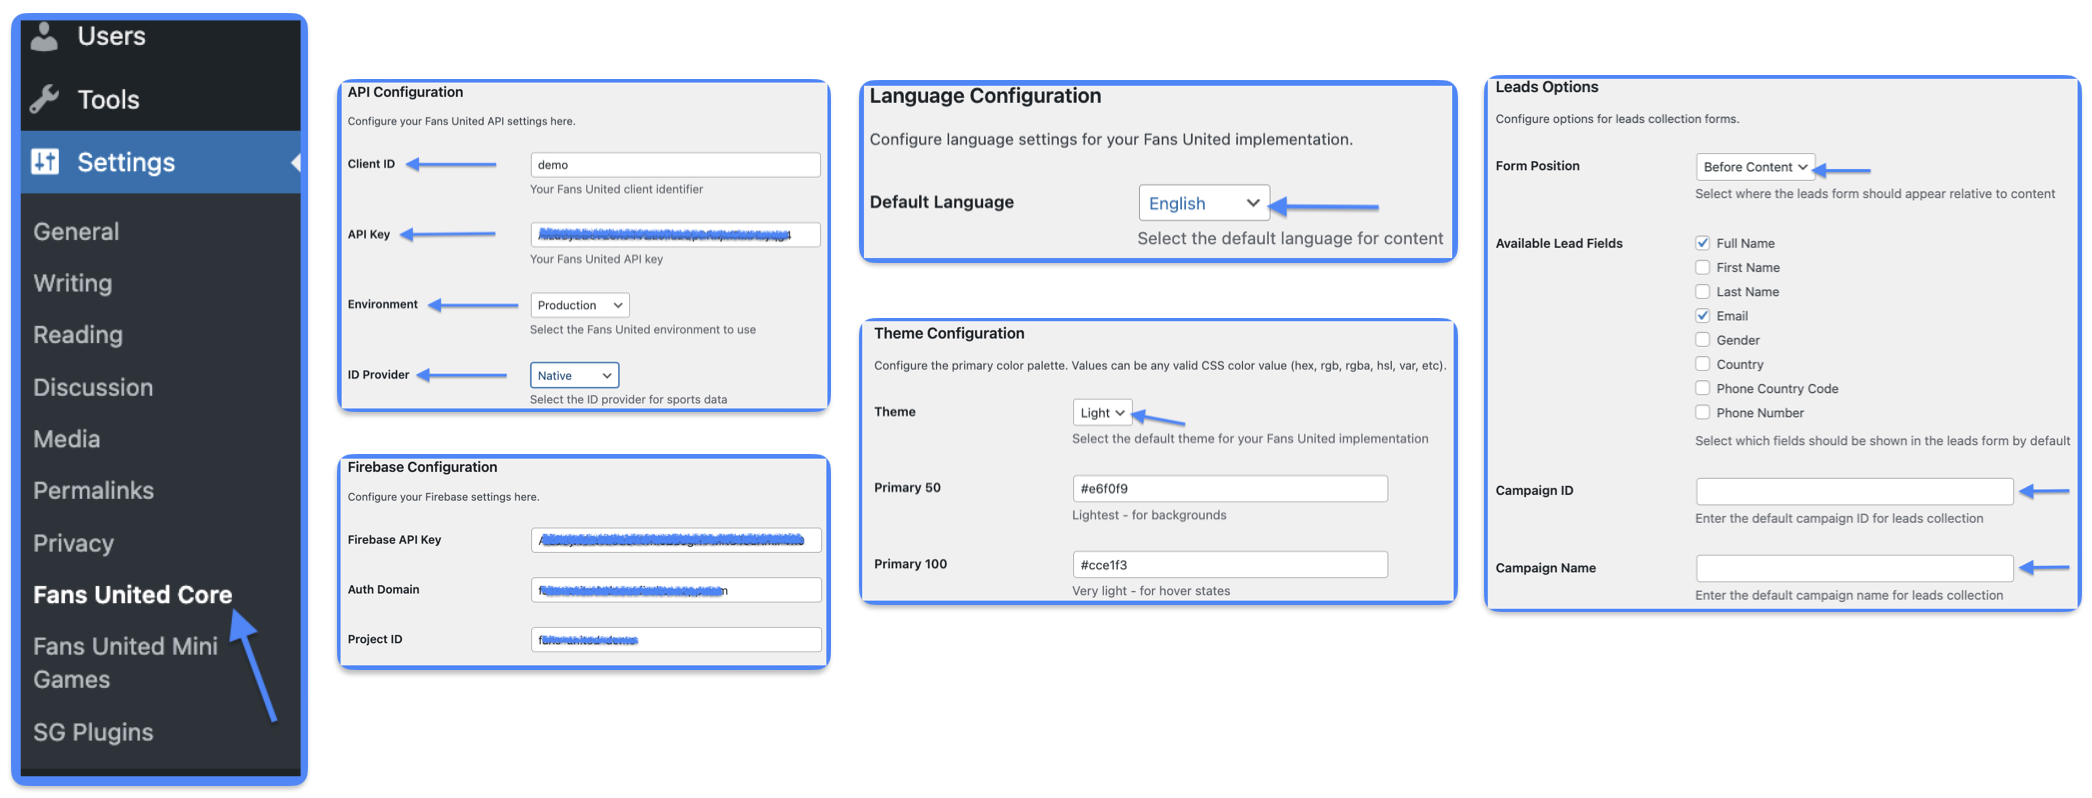Go to Discussion settings

[x=93, y=387]
